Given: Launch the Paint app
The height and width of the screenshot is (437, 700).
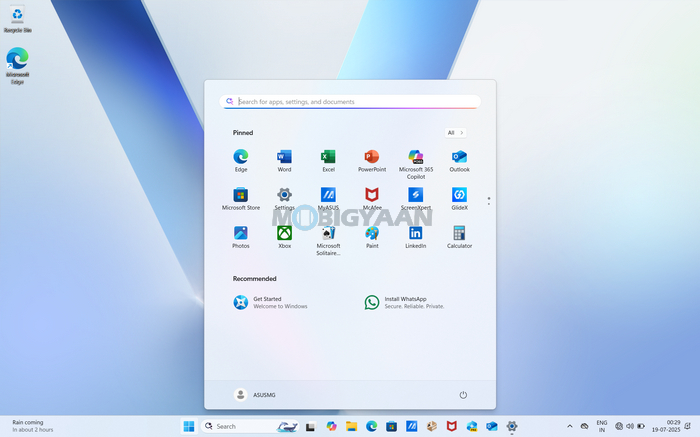Looking at the screenshot, I should (x=372, y=237).
